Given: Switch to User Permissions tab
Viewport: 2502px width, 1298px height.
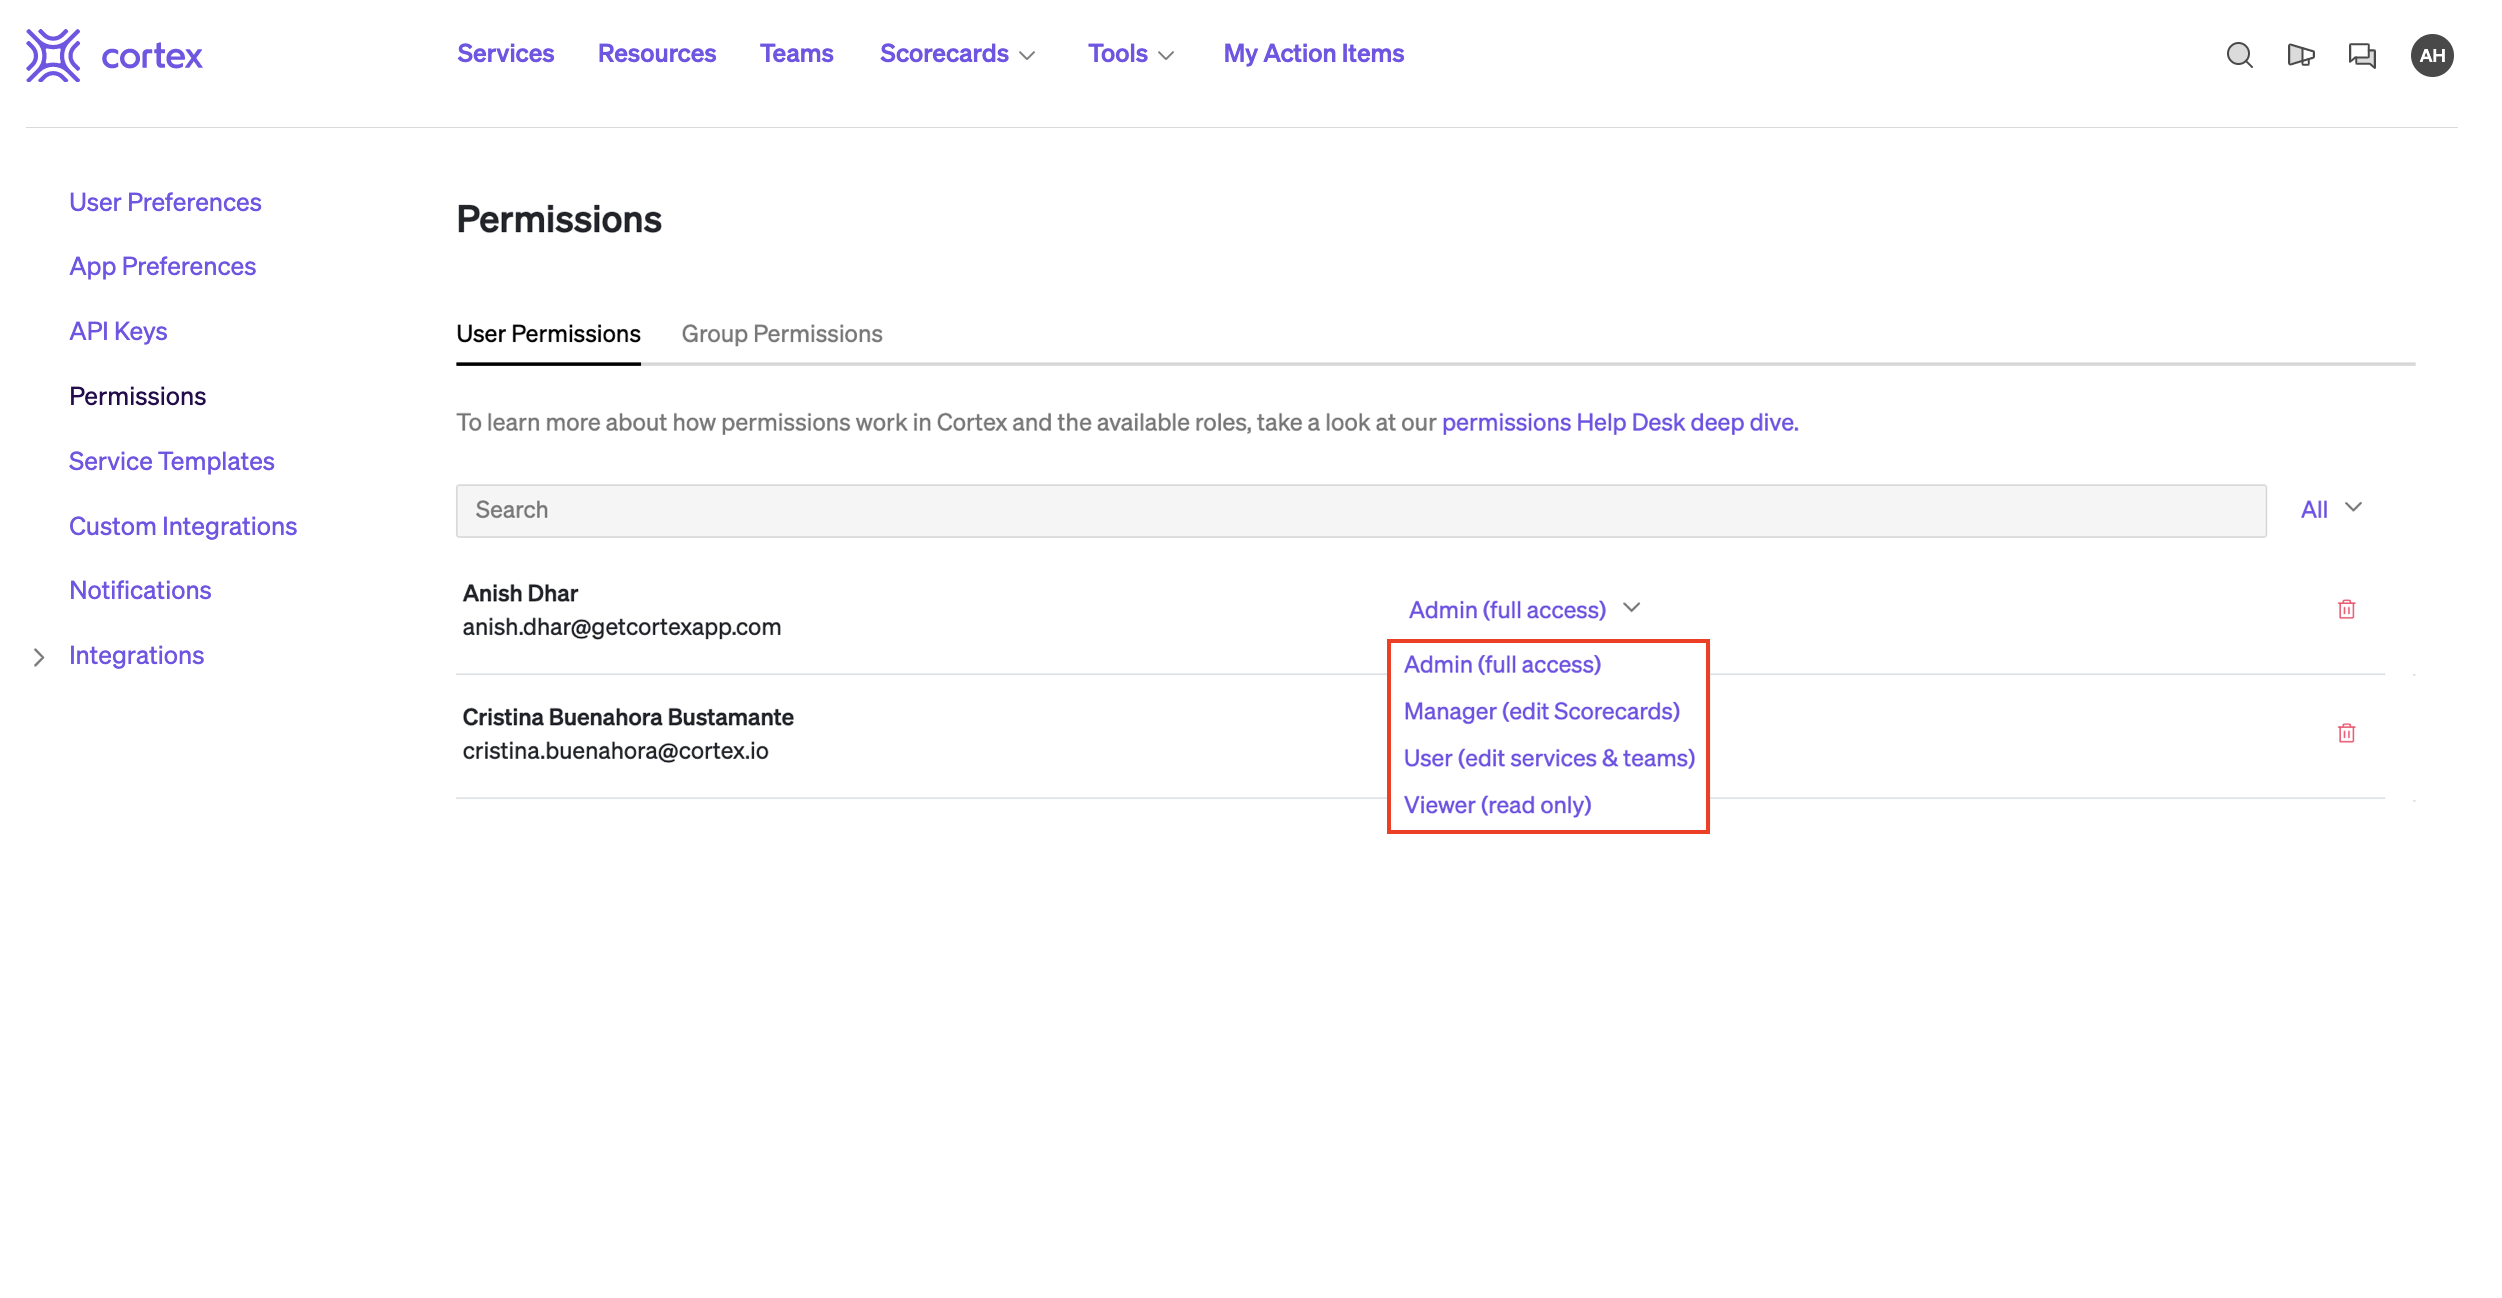Looking at the screenshot, I should pyautogui.click(x=548, y=334).
